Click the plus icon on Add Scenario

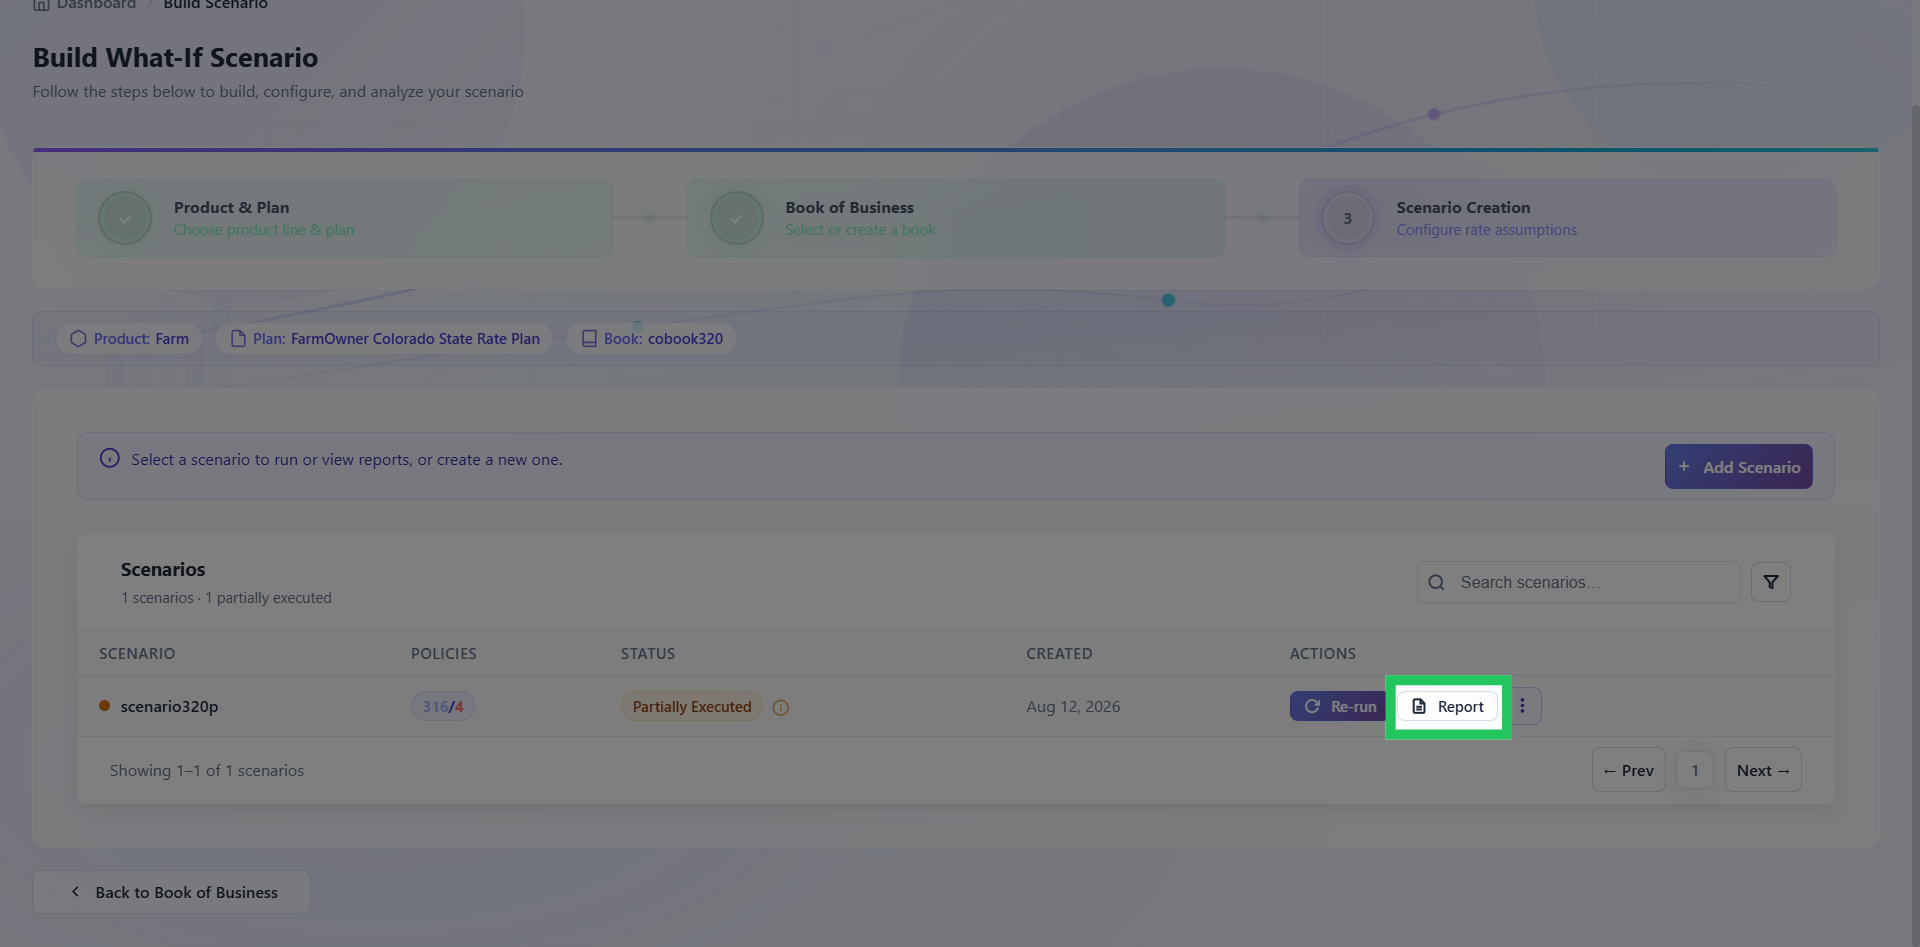point(1684,467)
